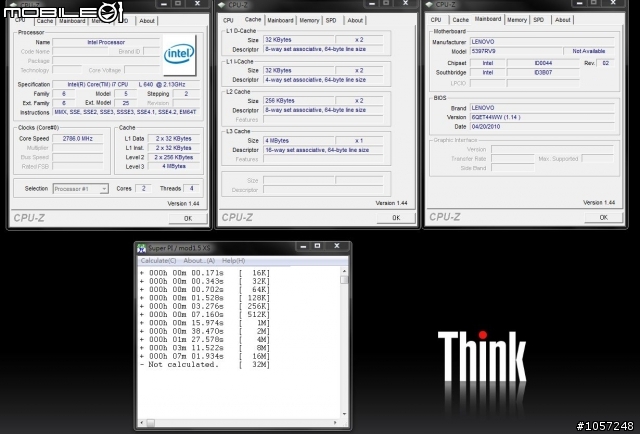Click the Super PI window title icon
The image size is (641, 434).
click(141, 248)
